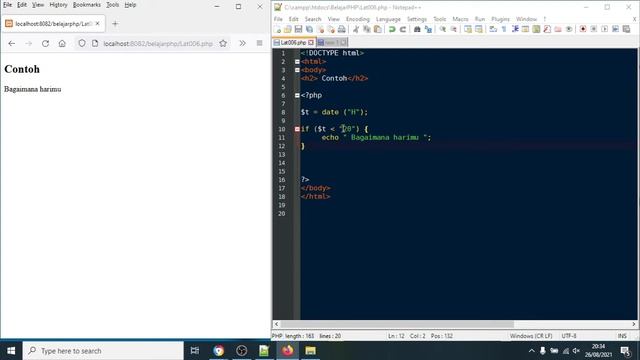
Task: Toggle Folder as Workspace icon
Action: (558, 29)
